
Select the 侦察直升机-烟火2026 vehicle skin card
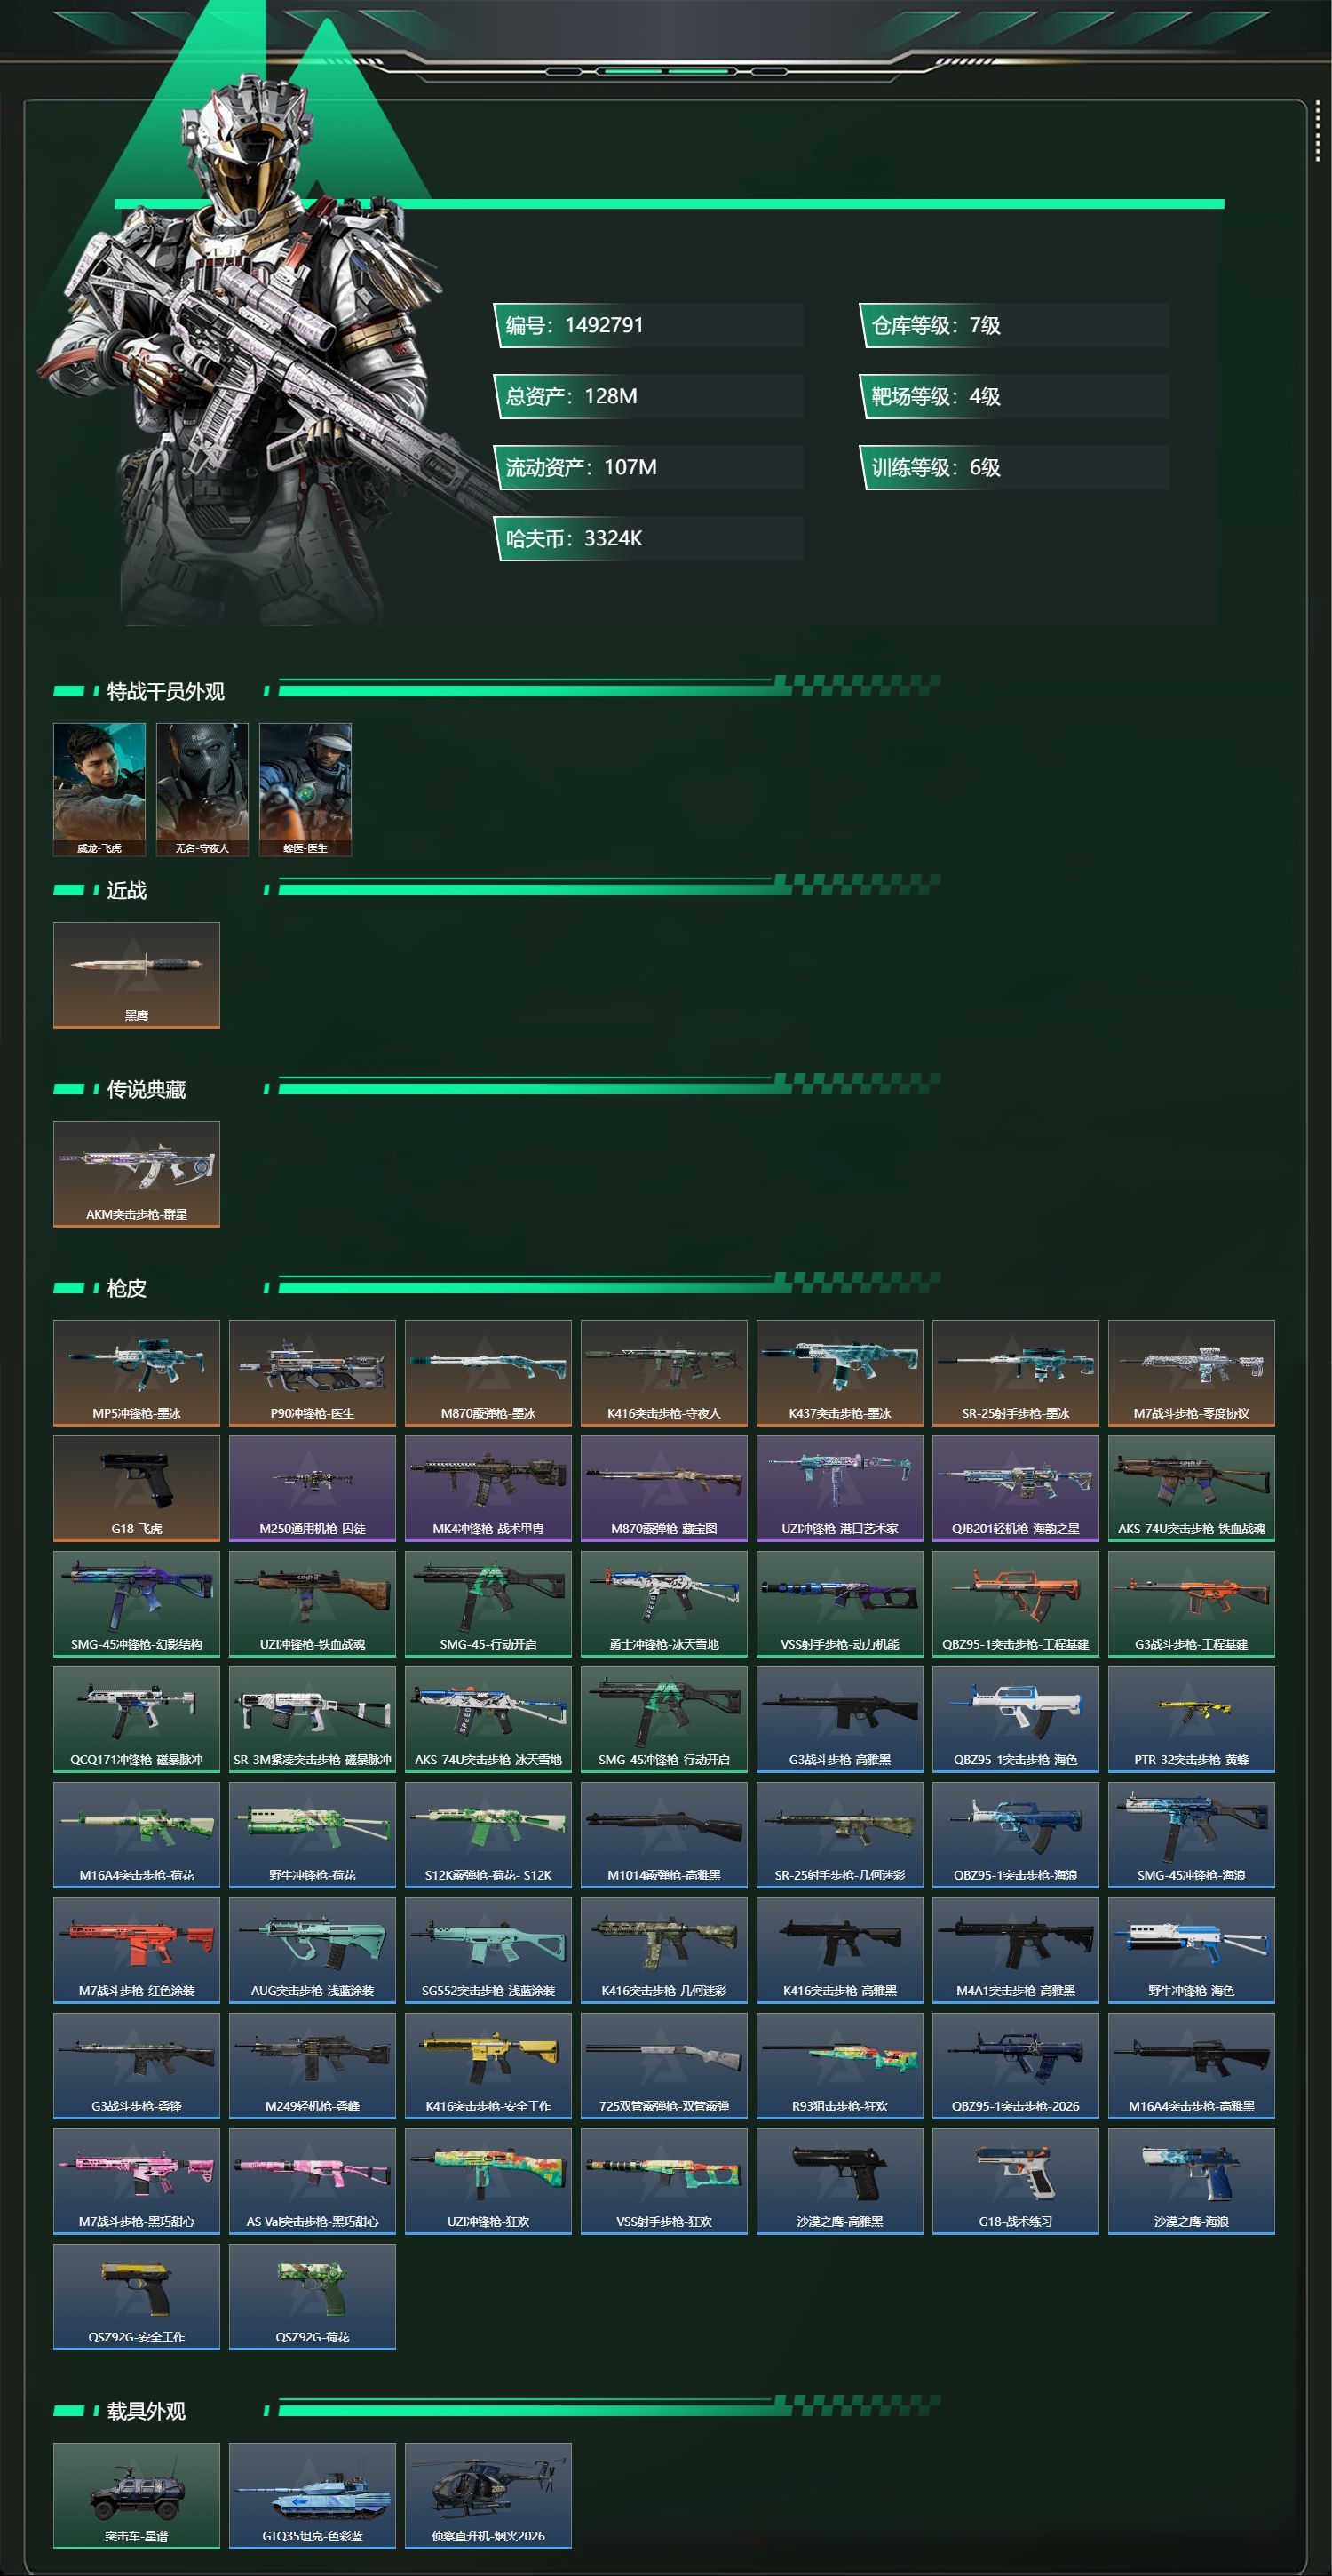pyautogui.click(x=488, y=2496)
